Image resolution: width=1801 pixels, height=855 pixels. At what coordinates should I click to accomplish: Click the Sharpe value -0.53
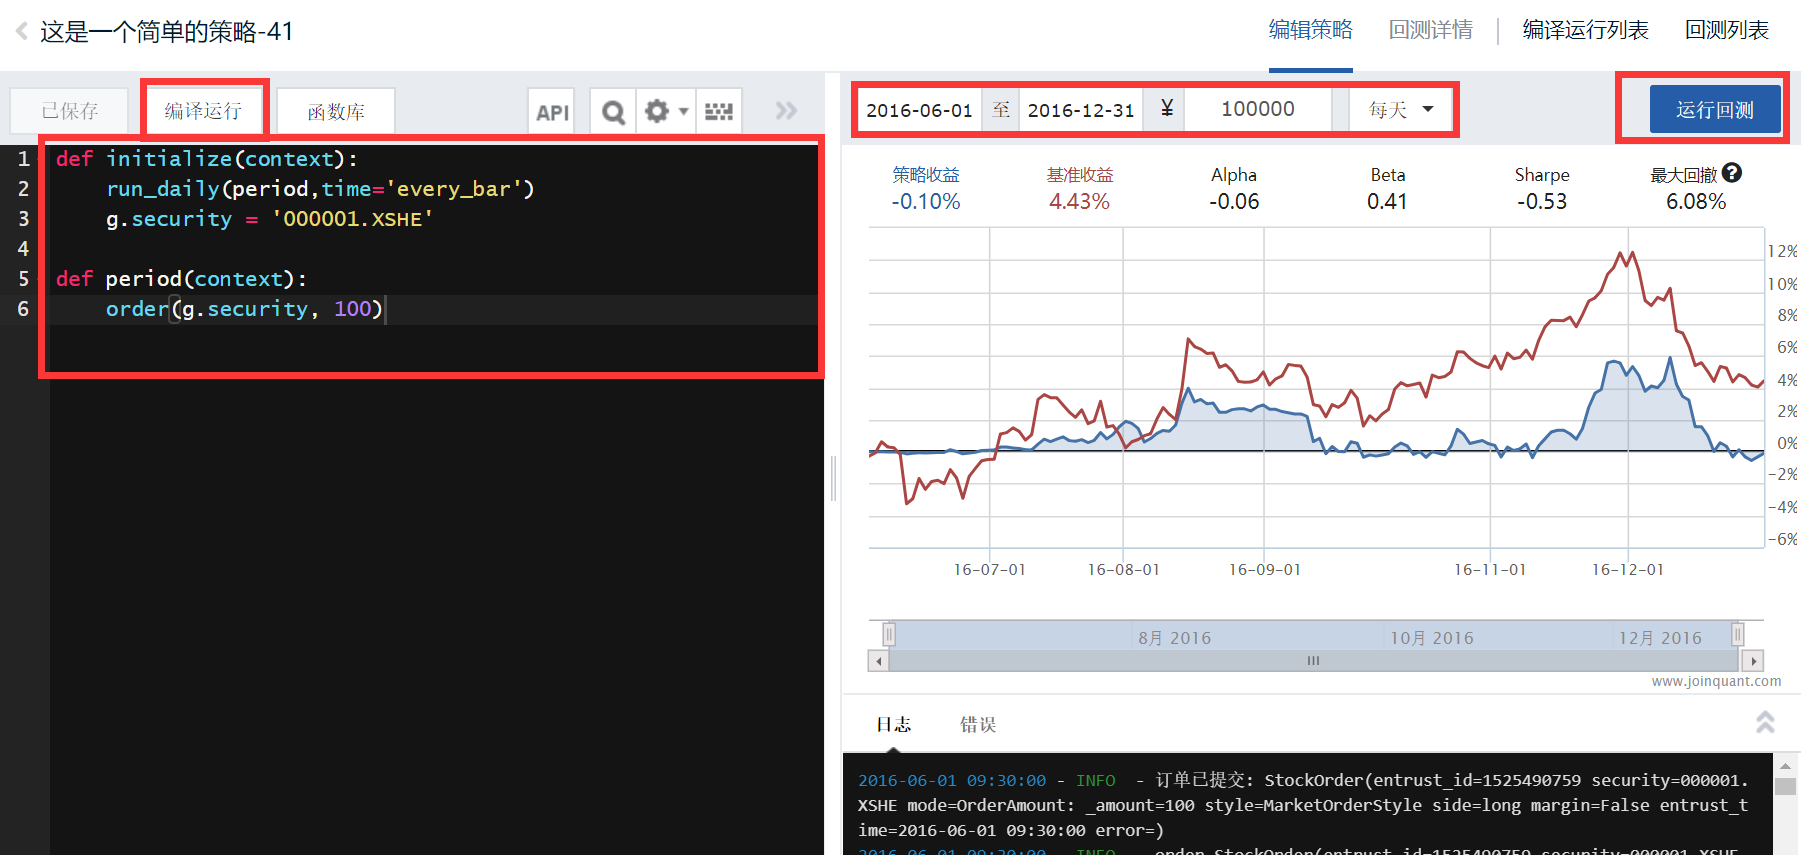point(1542,201)
